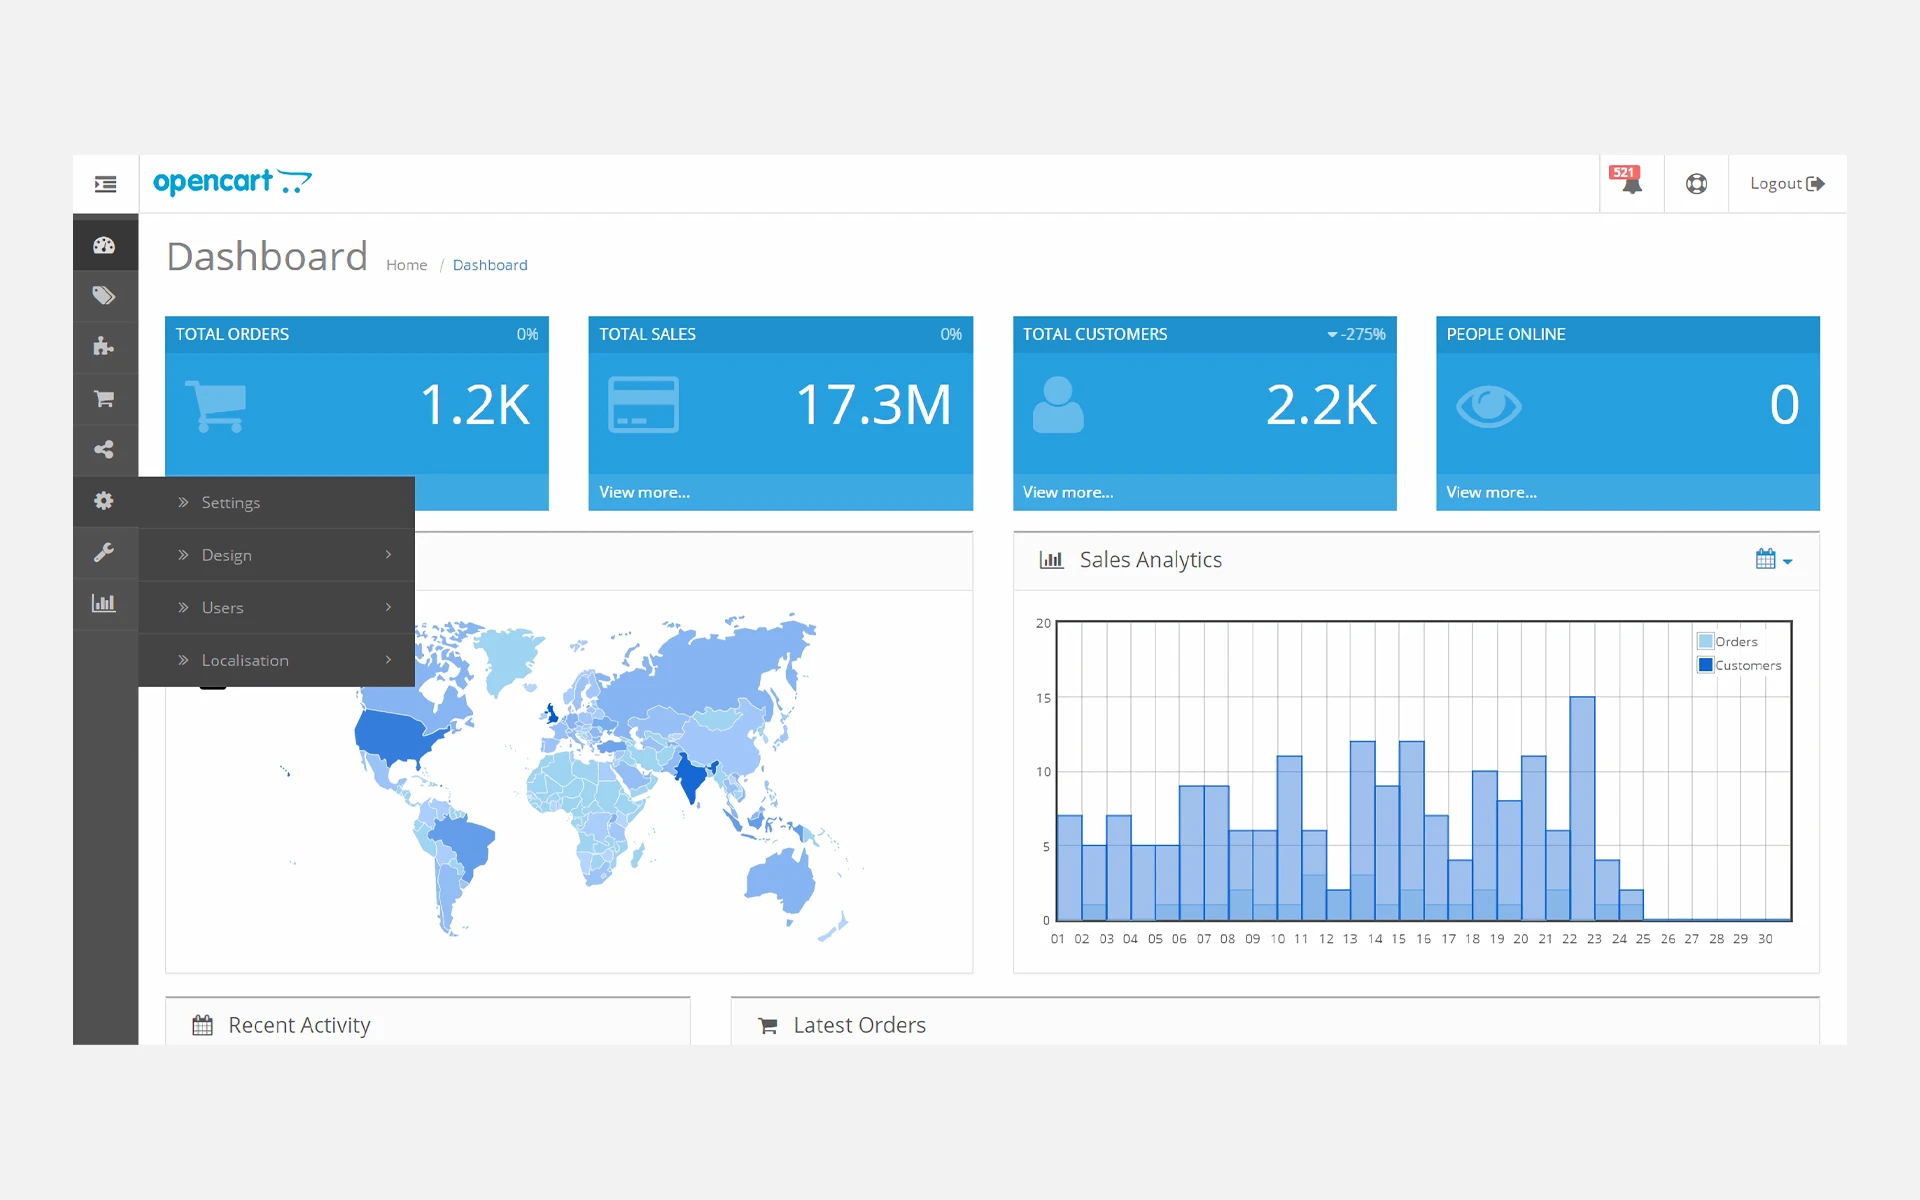The height and width of the screenshot is (1200, 1920).
Task: Open the Sales Analytics calendar range dropdown
Action: point(1773,560)
